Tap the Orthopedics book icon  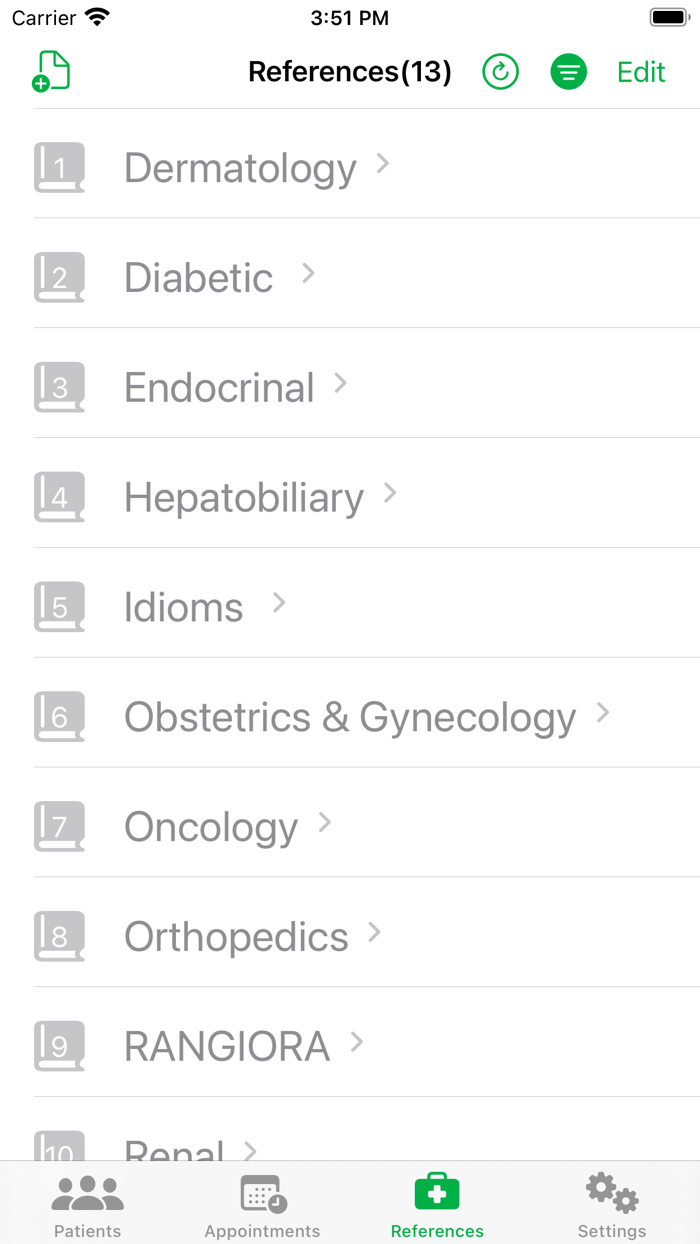point(59,936)
